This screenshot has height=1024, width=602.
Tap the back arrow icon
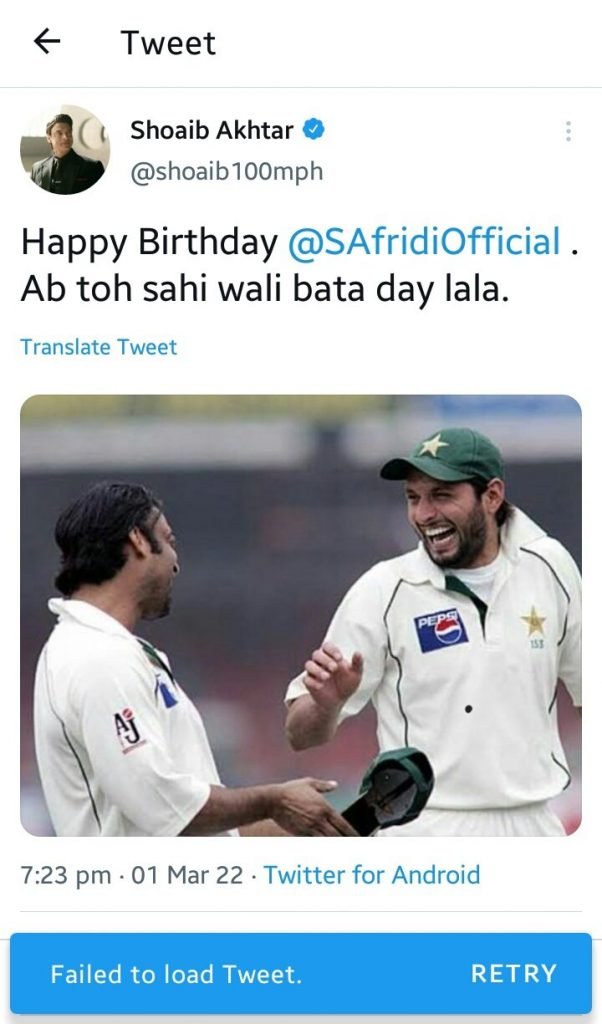point(47,42)
